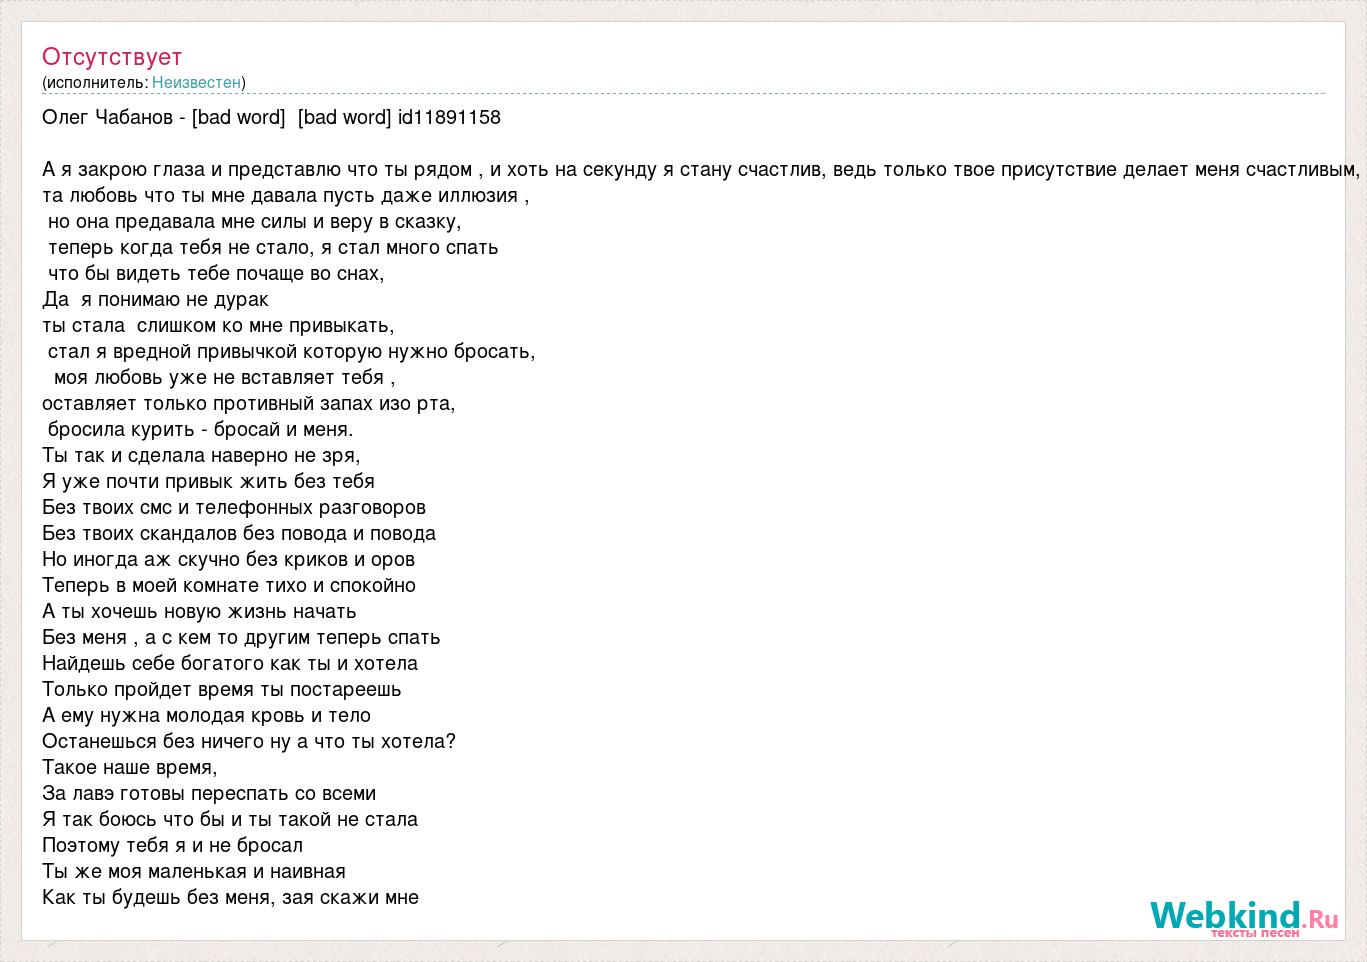Click the тексты песен tagline under logo
1367x962 pixels.
tap(1255, 932)
